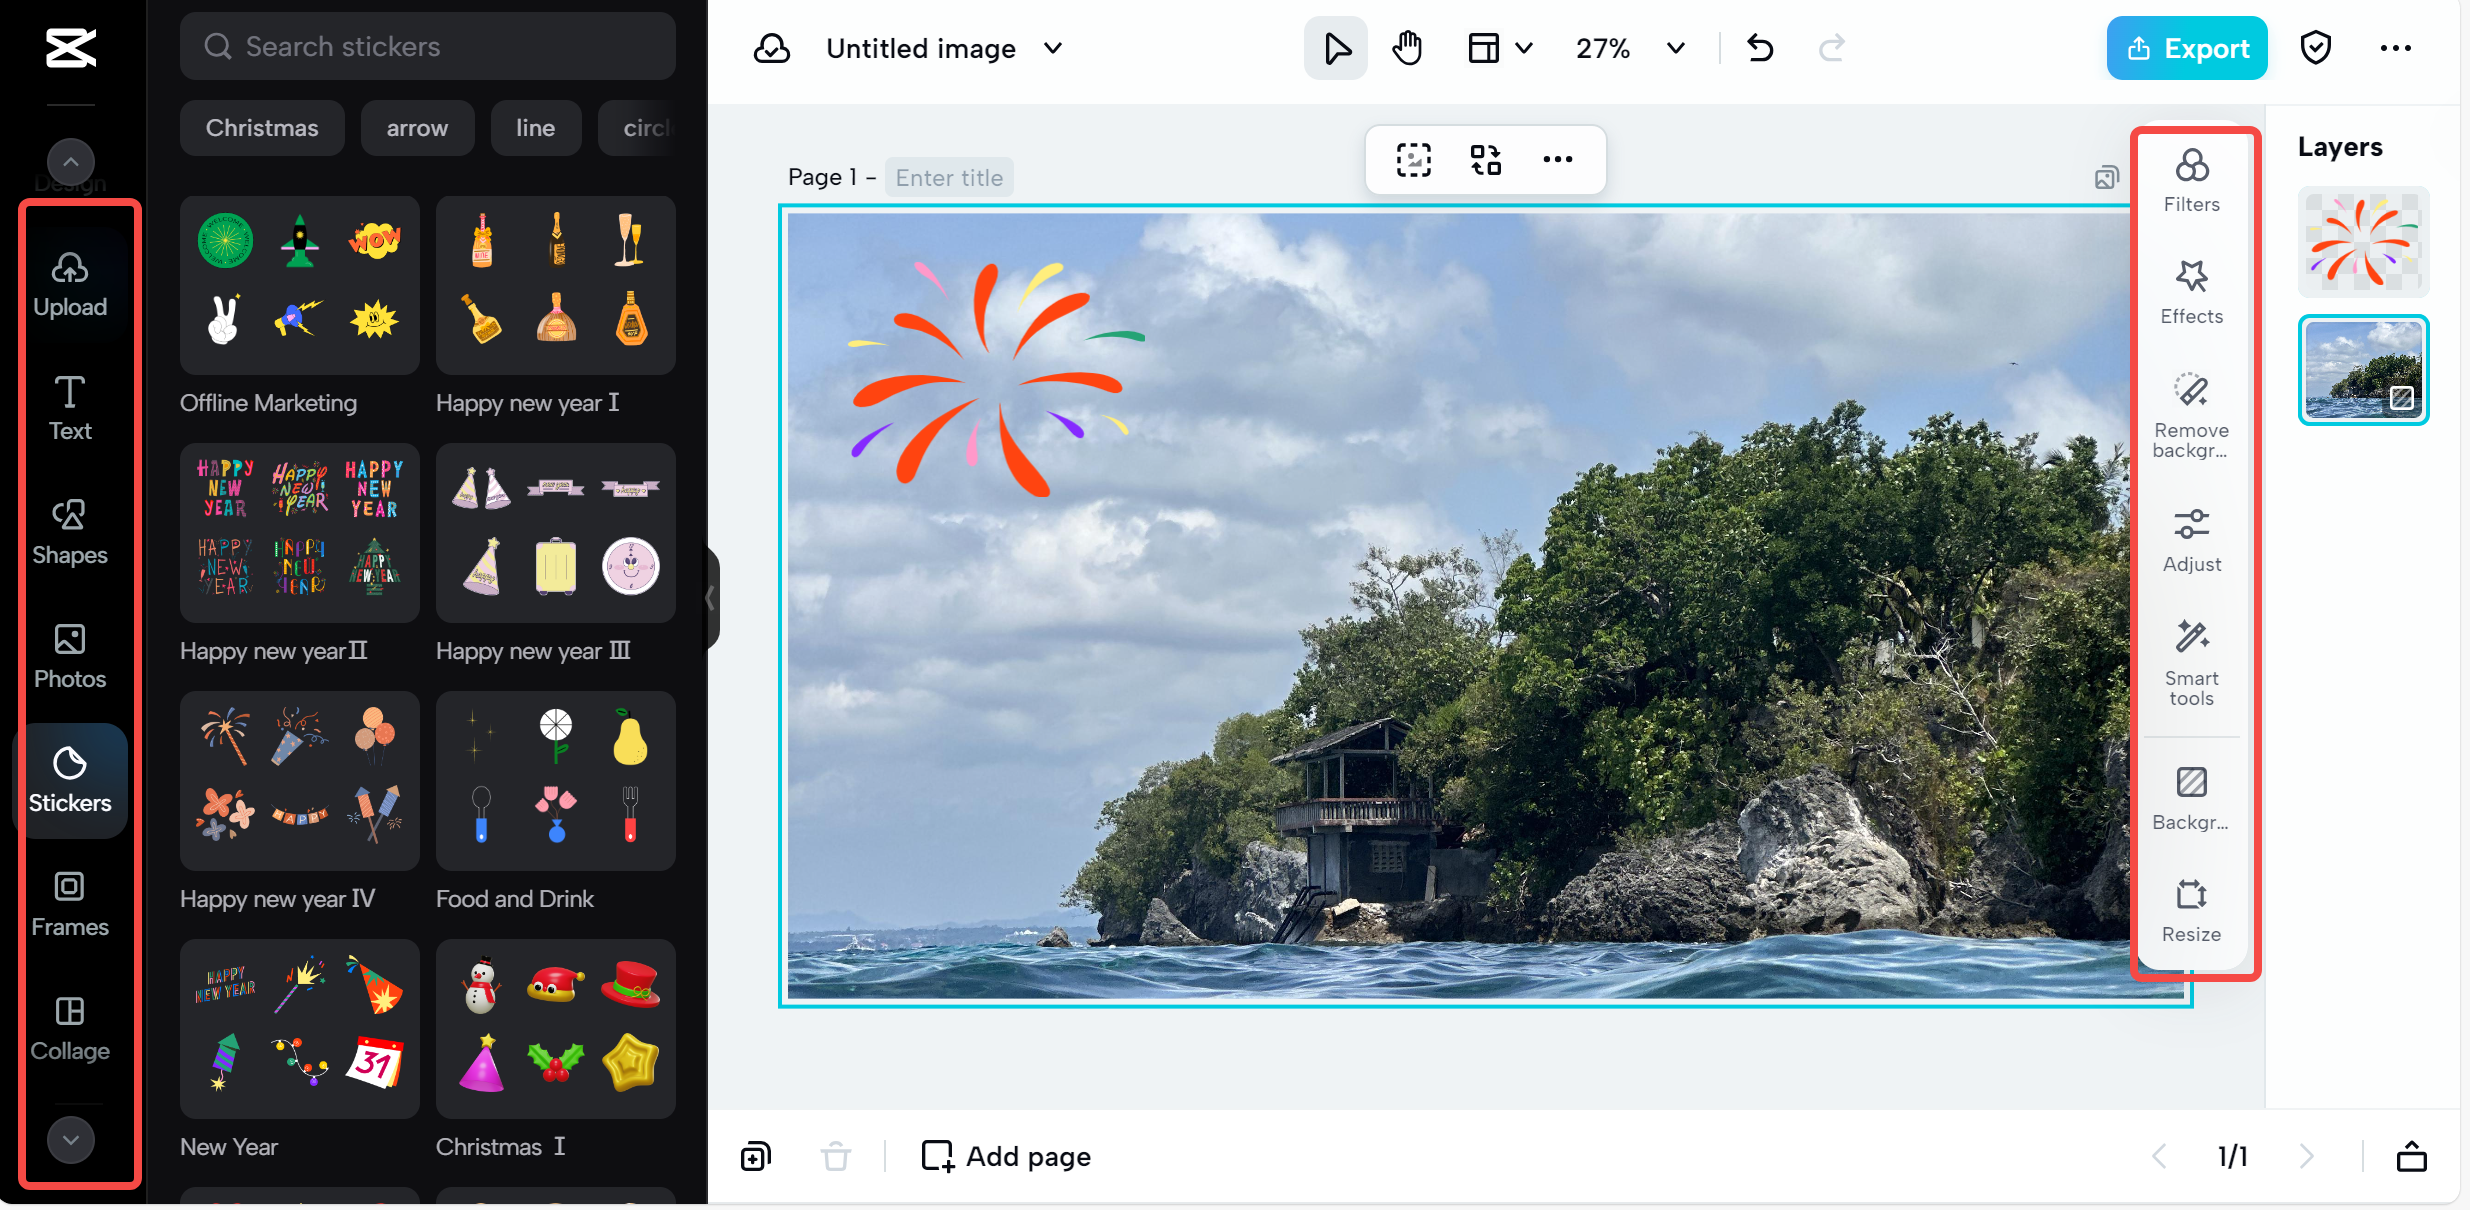Open Smart tools
2470x1210 pixels.
pos(2191,660)
